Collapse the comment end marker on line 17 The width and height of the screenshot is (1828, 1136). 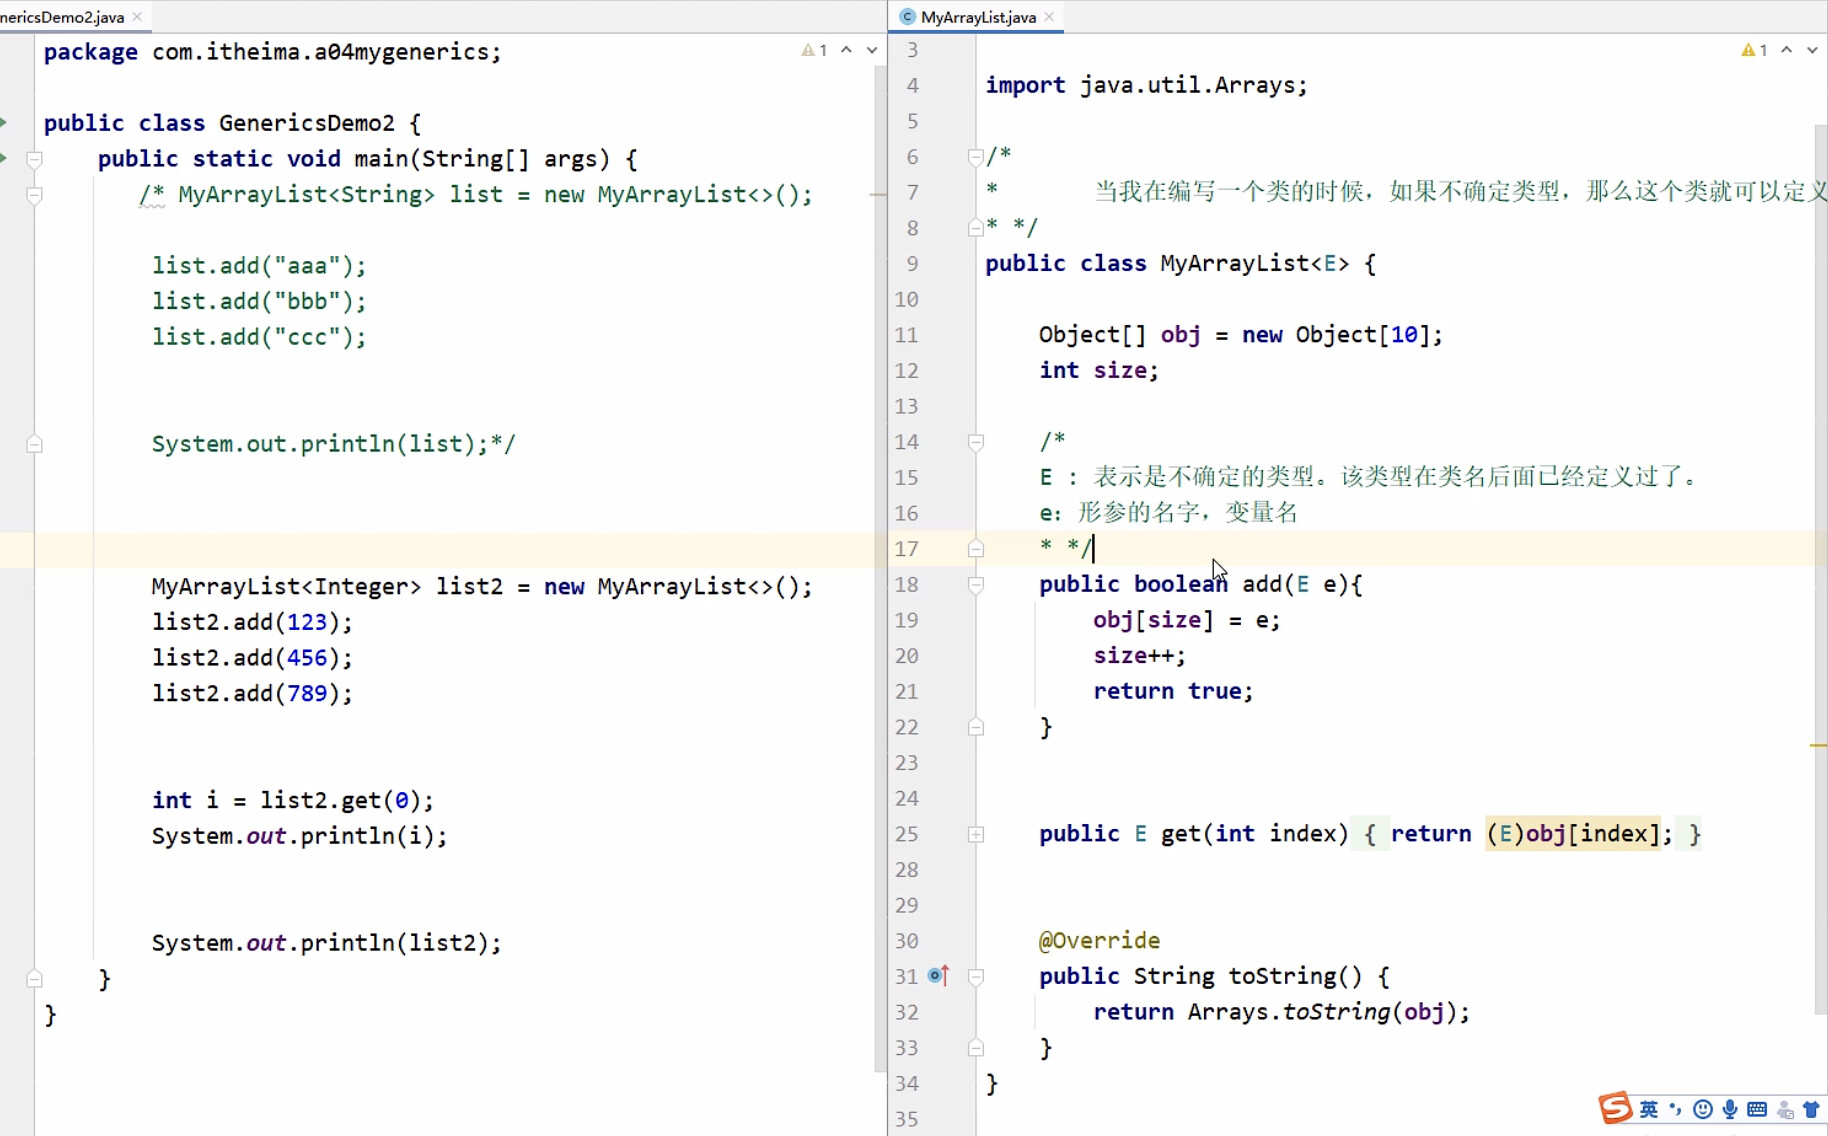(x=976, y=549)
